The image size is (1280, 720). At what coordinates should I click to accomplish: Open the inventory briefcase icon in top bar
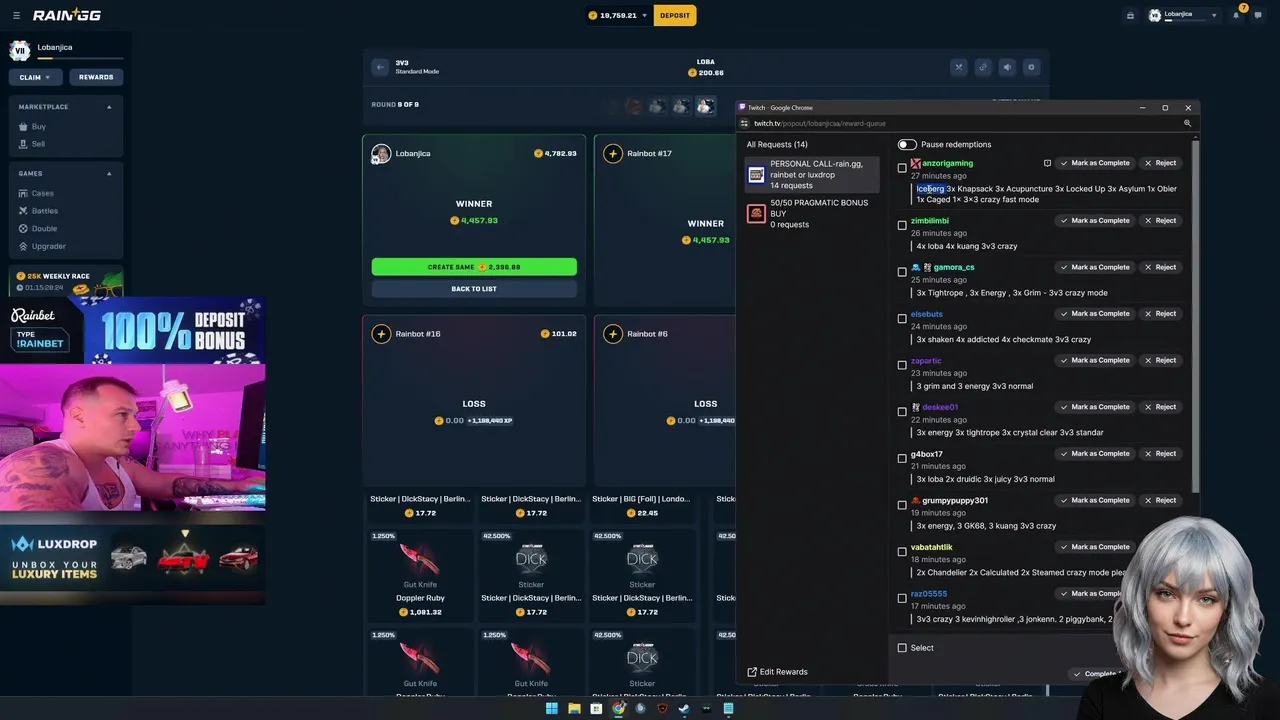1130,15
